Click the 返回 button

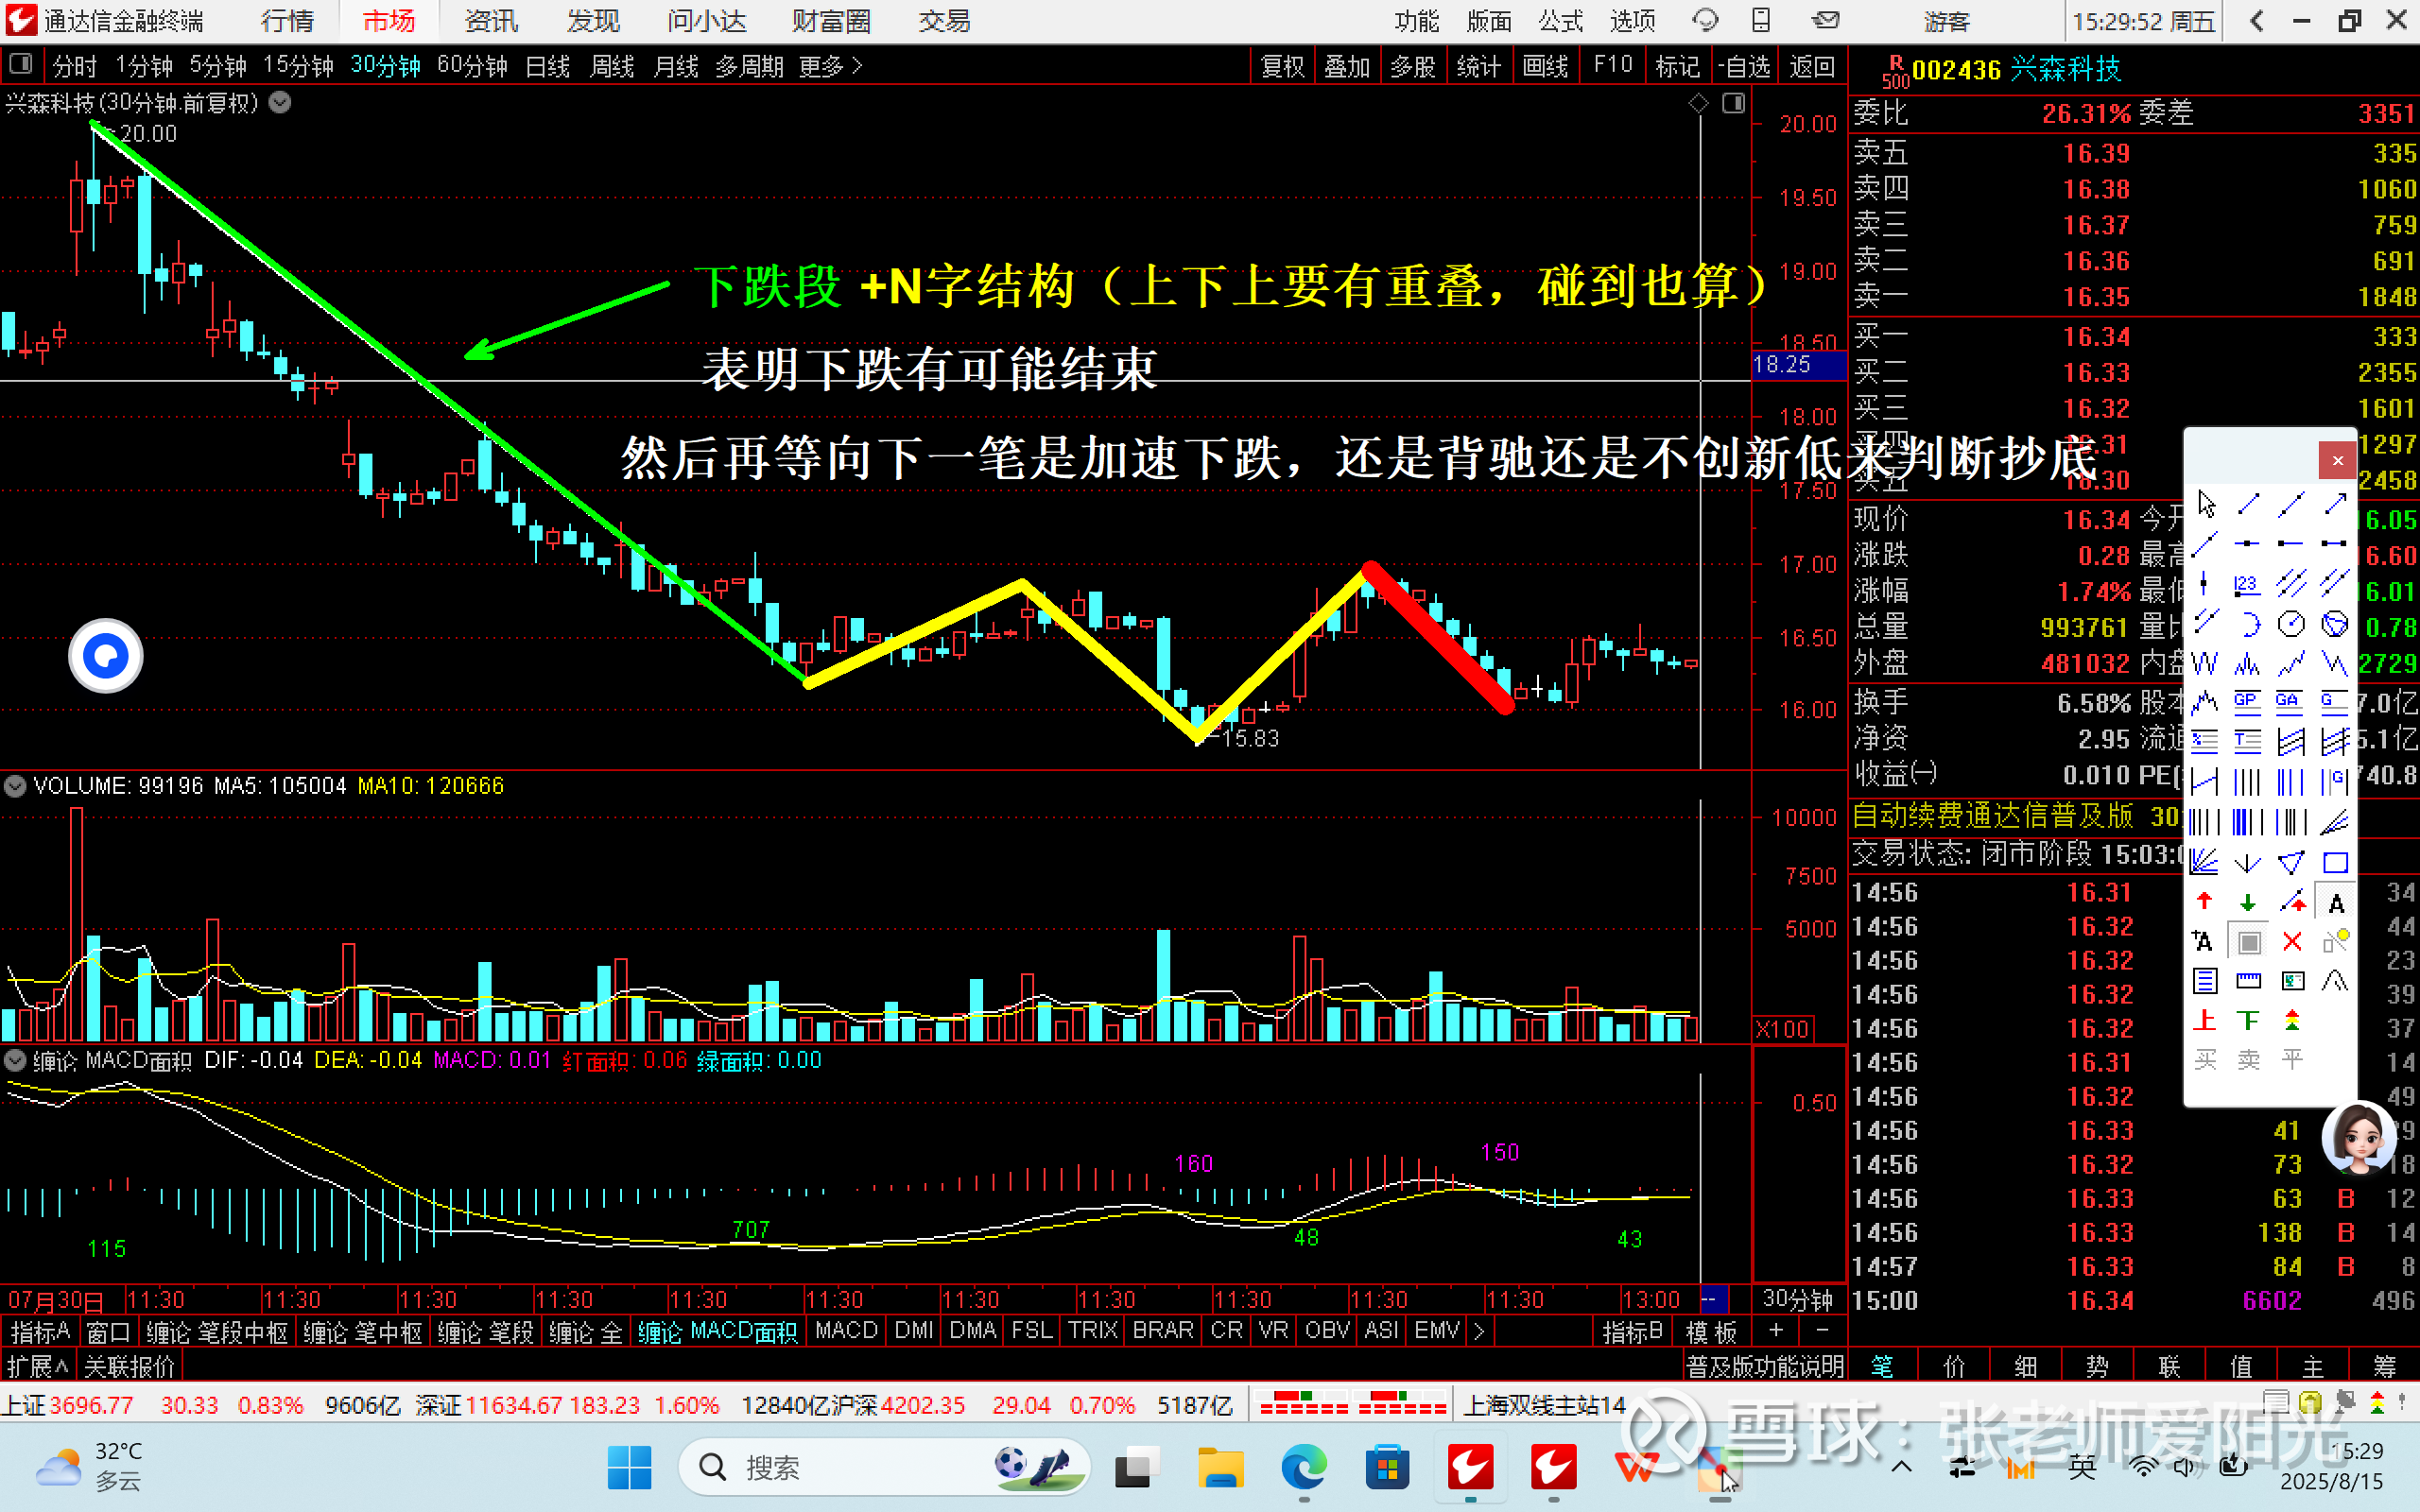[x=1812, y=66]
